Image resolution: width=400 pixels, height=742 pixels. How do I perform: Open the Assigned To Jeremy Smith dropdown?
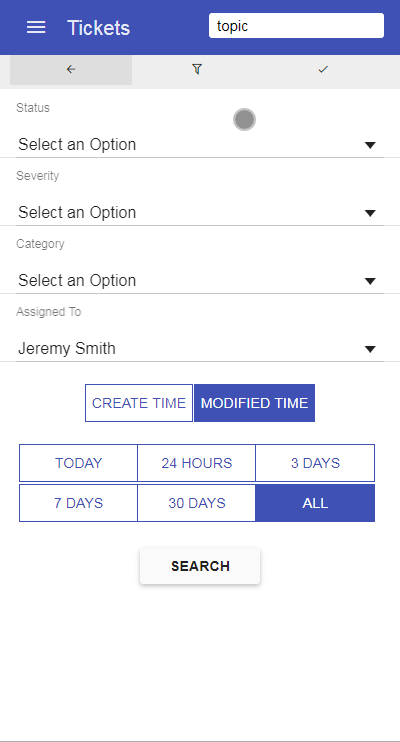coord(200,349)
